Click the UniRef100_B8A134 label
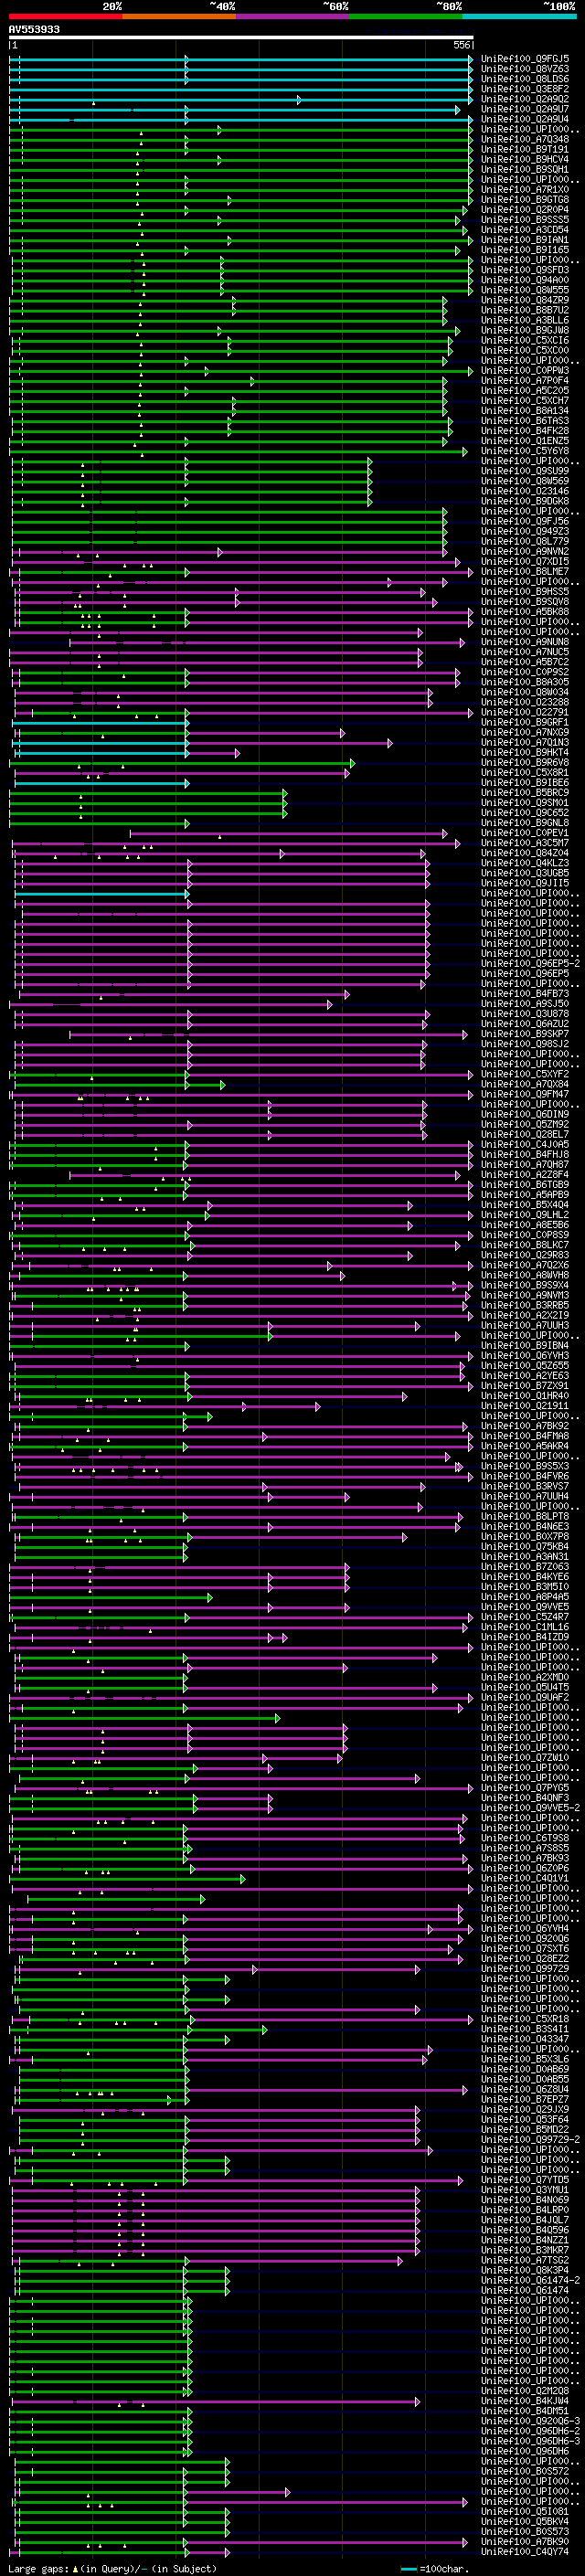This screenshot has height=2576, width=585. [x=524, y=411]
